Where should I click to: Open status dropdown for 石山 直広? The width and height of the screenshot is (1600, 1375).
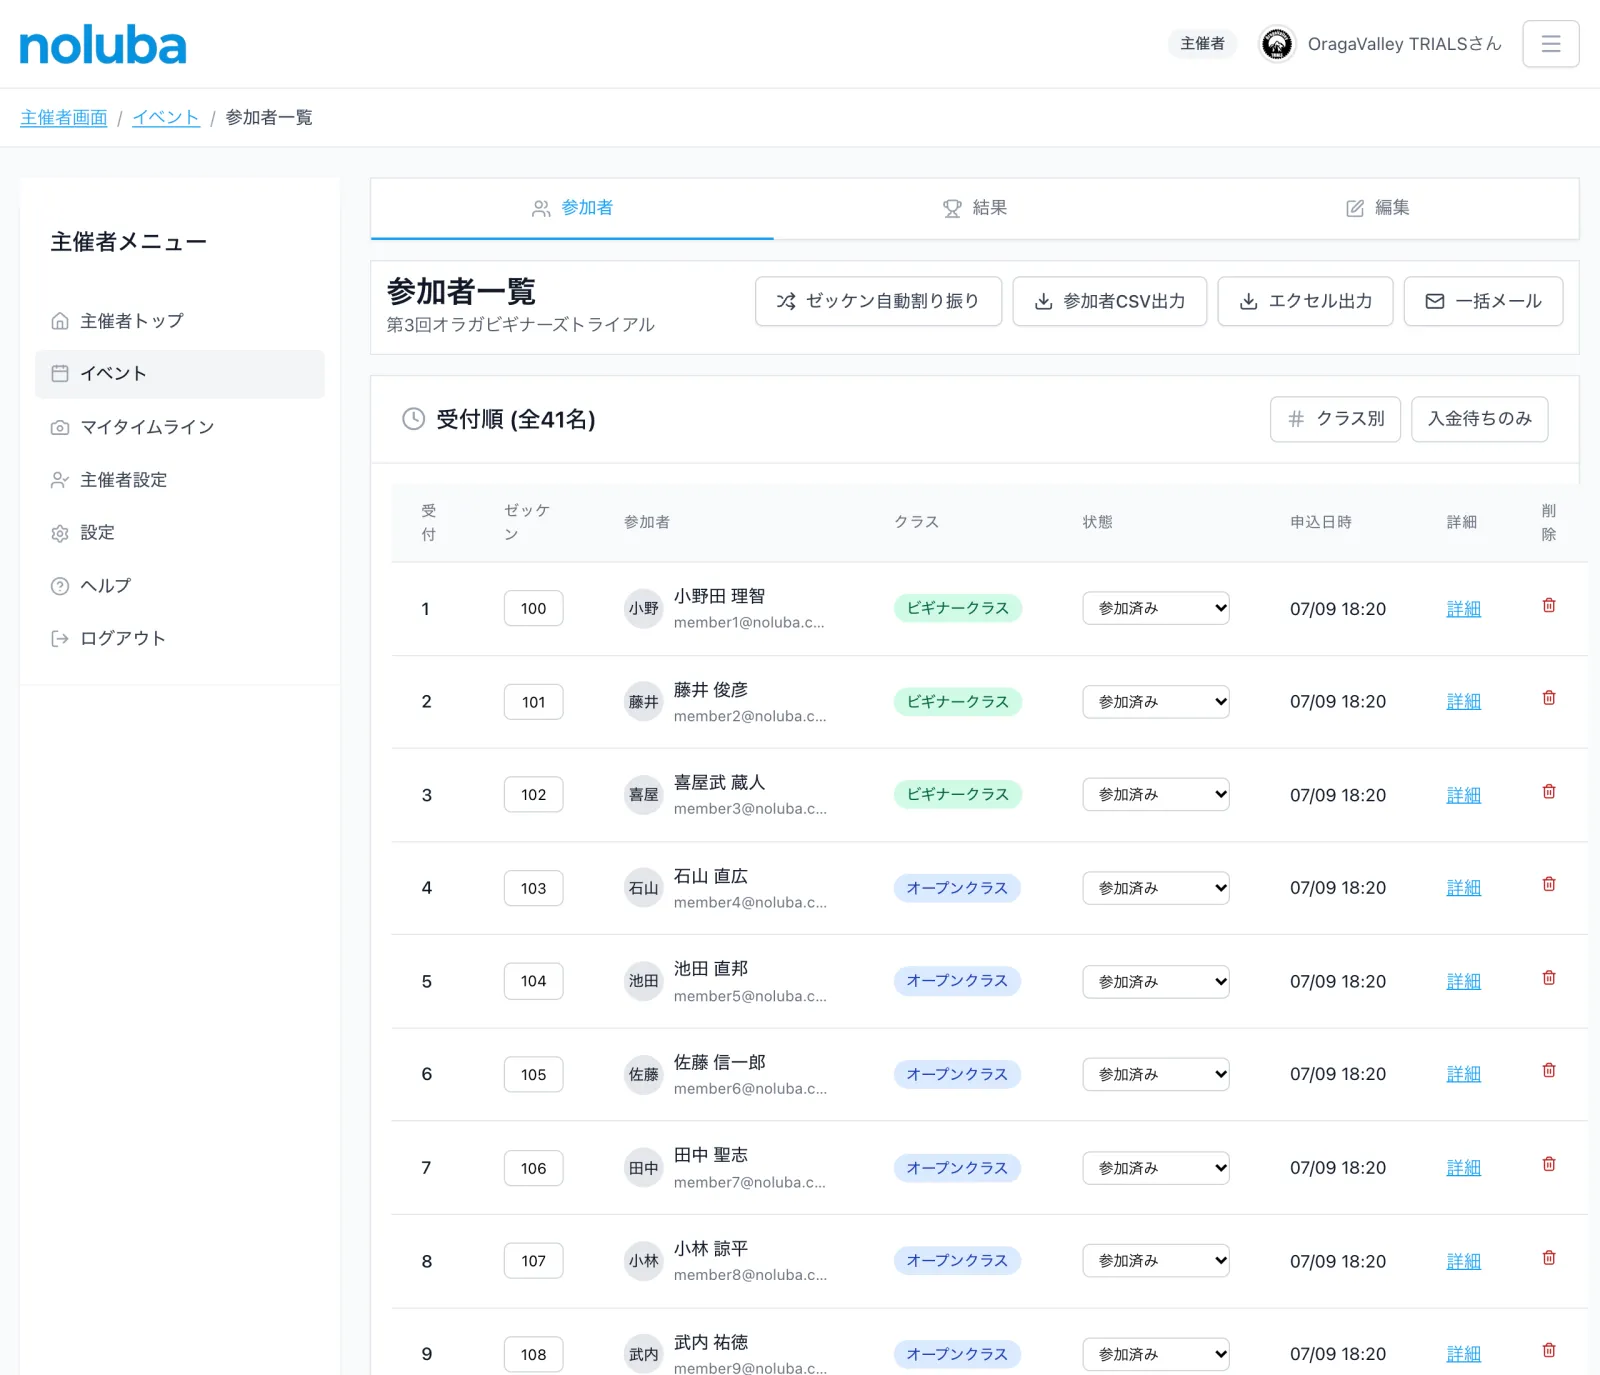(1155, 888)
